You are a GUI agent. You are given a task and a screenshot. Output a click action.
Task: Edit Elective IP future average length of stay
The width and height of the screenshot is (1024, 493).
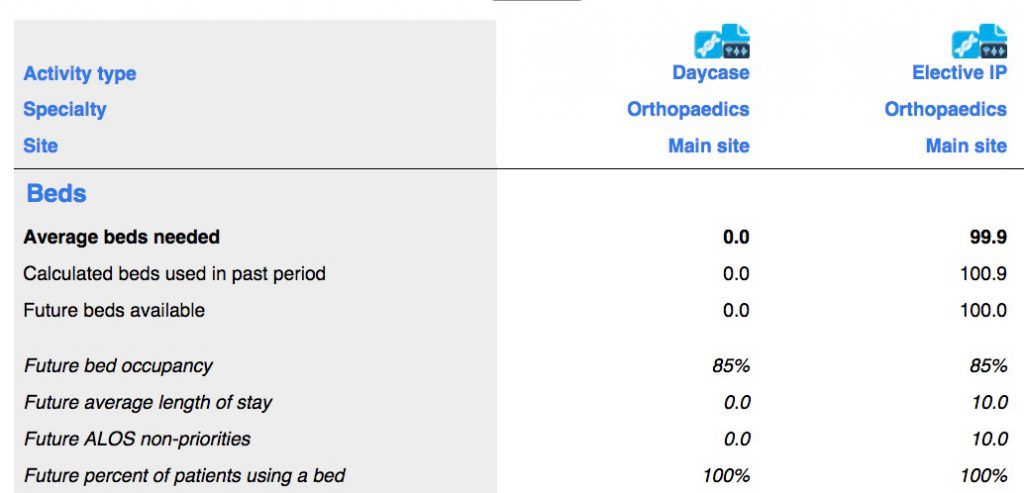pyautogui.click(x=989, y=402)
